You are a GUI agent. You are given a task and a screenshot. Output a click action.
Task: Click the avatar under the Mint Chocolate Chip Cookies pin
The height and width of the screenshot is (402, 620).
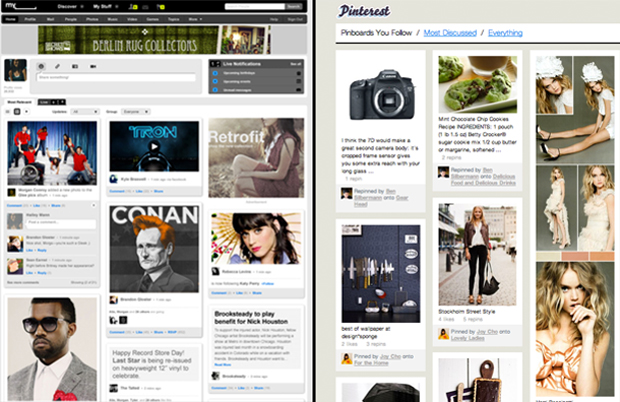[444, 172]
